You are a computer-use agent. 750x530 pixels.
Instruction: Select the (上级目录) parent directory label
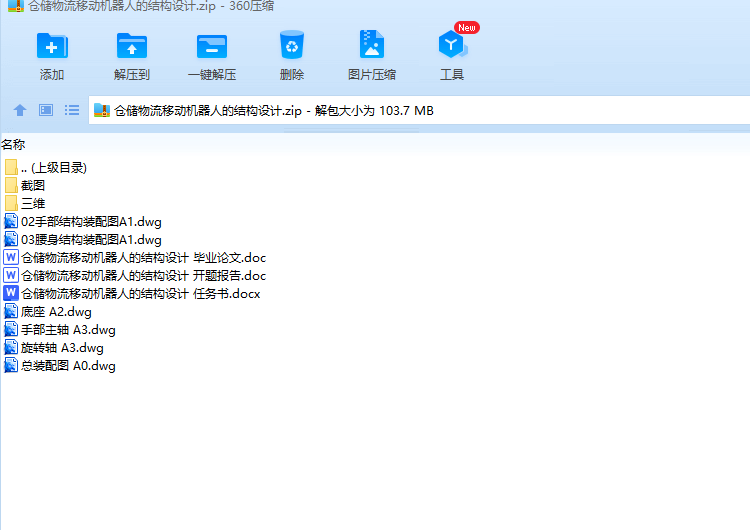click(59, 167)
